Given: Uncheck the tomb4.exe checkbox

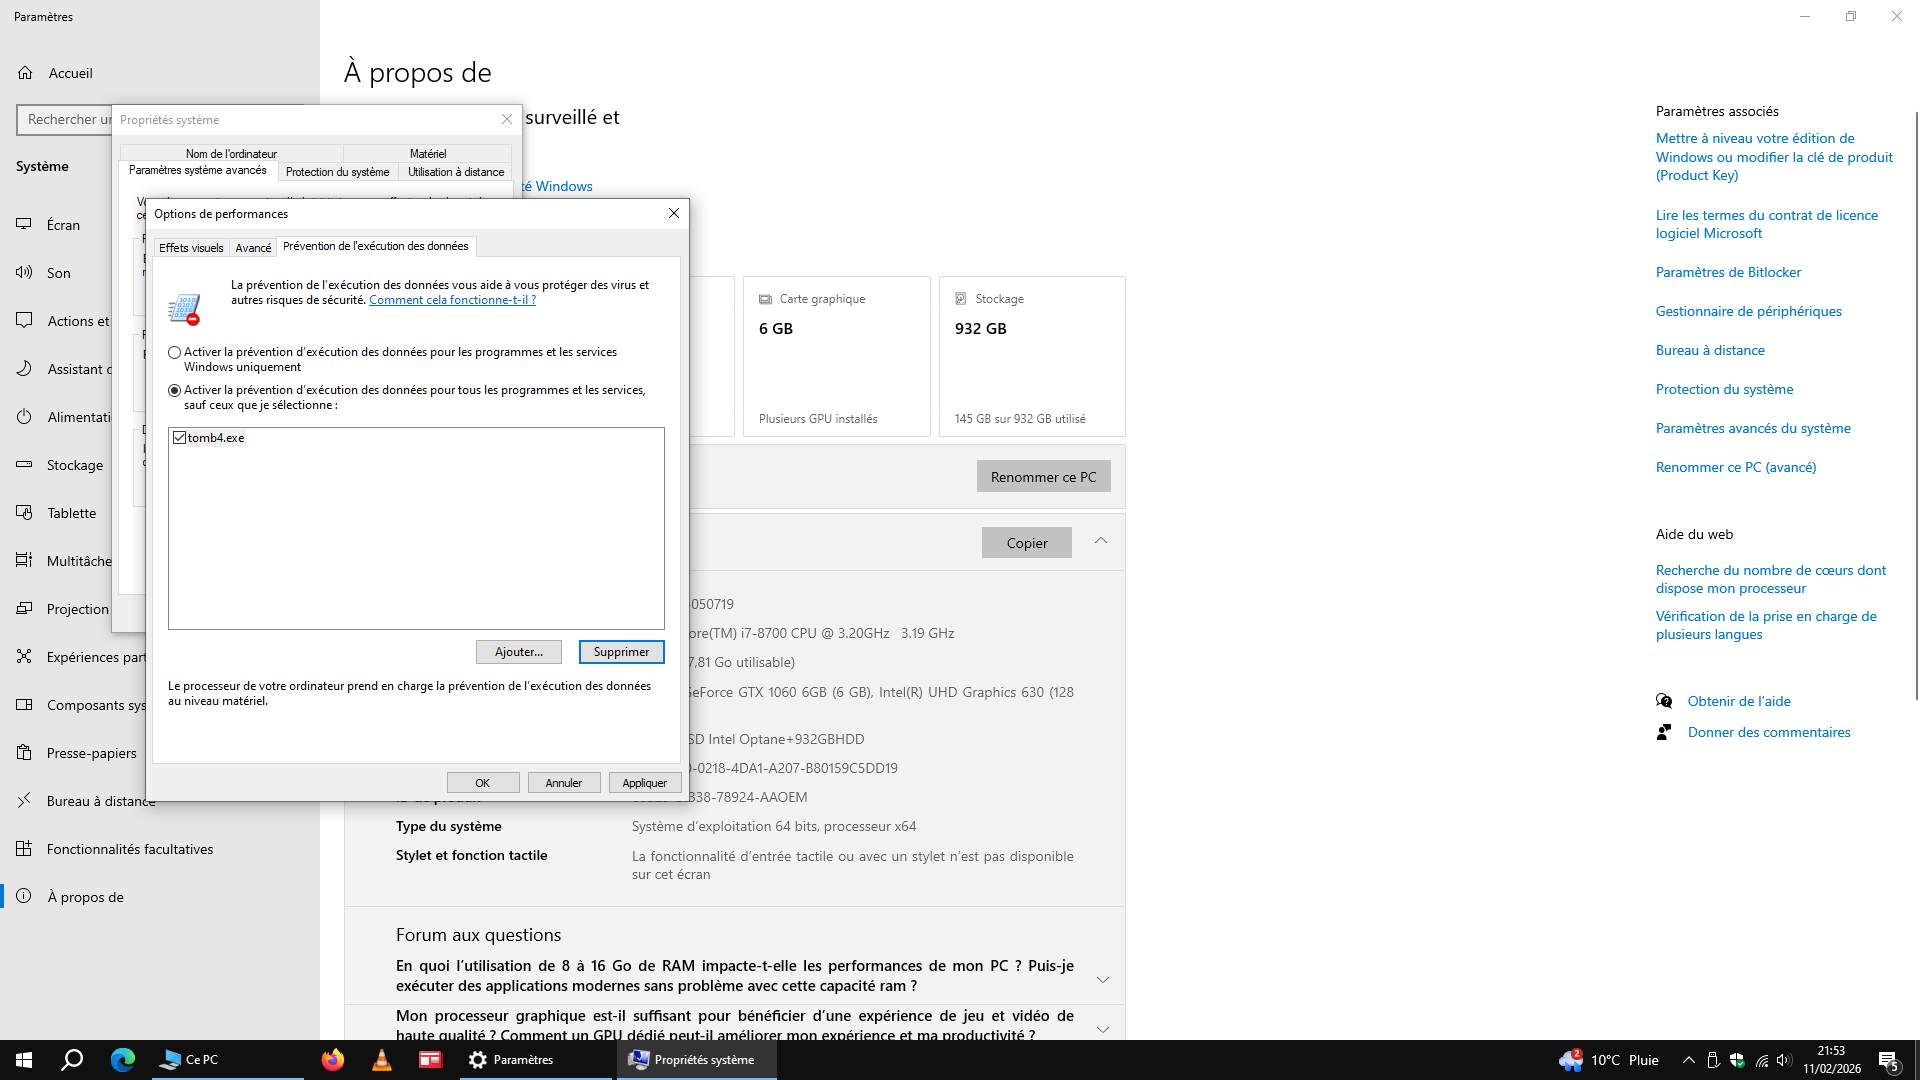Looking at the screenshot, I should point(179,438).
